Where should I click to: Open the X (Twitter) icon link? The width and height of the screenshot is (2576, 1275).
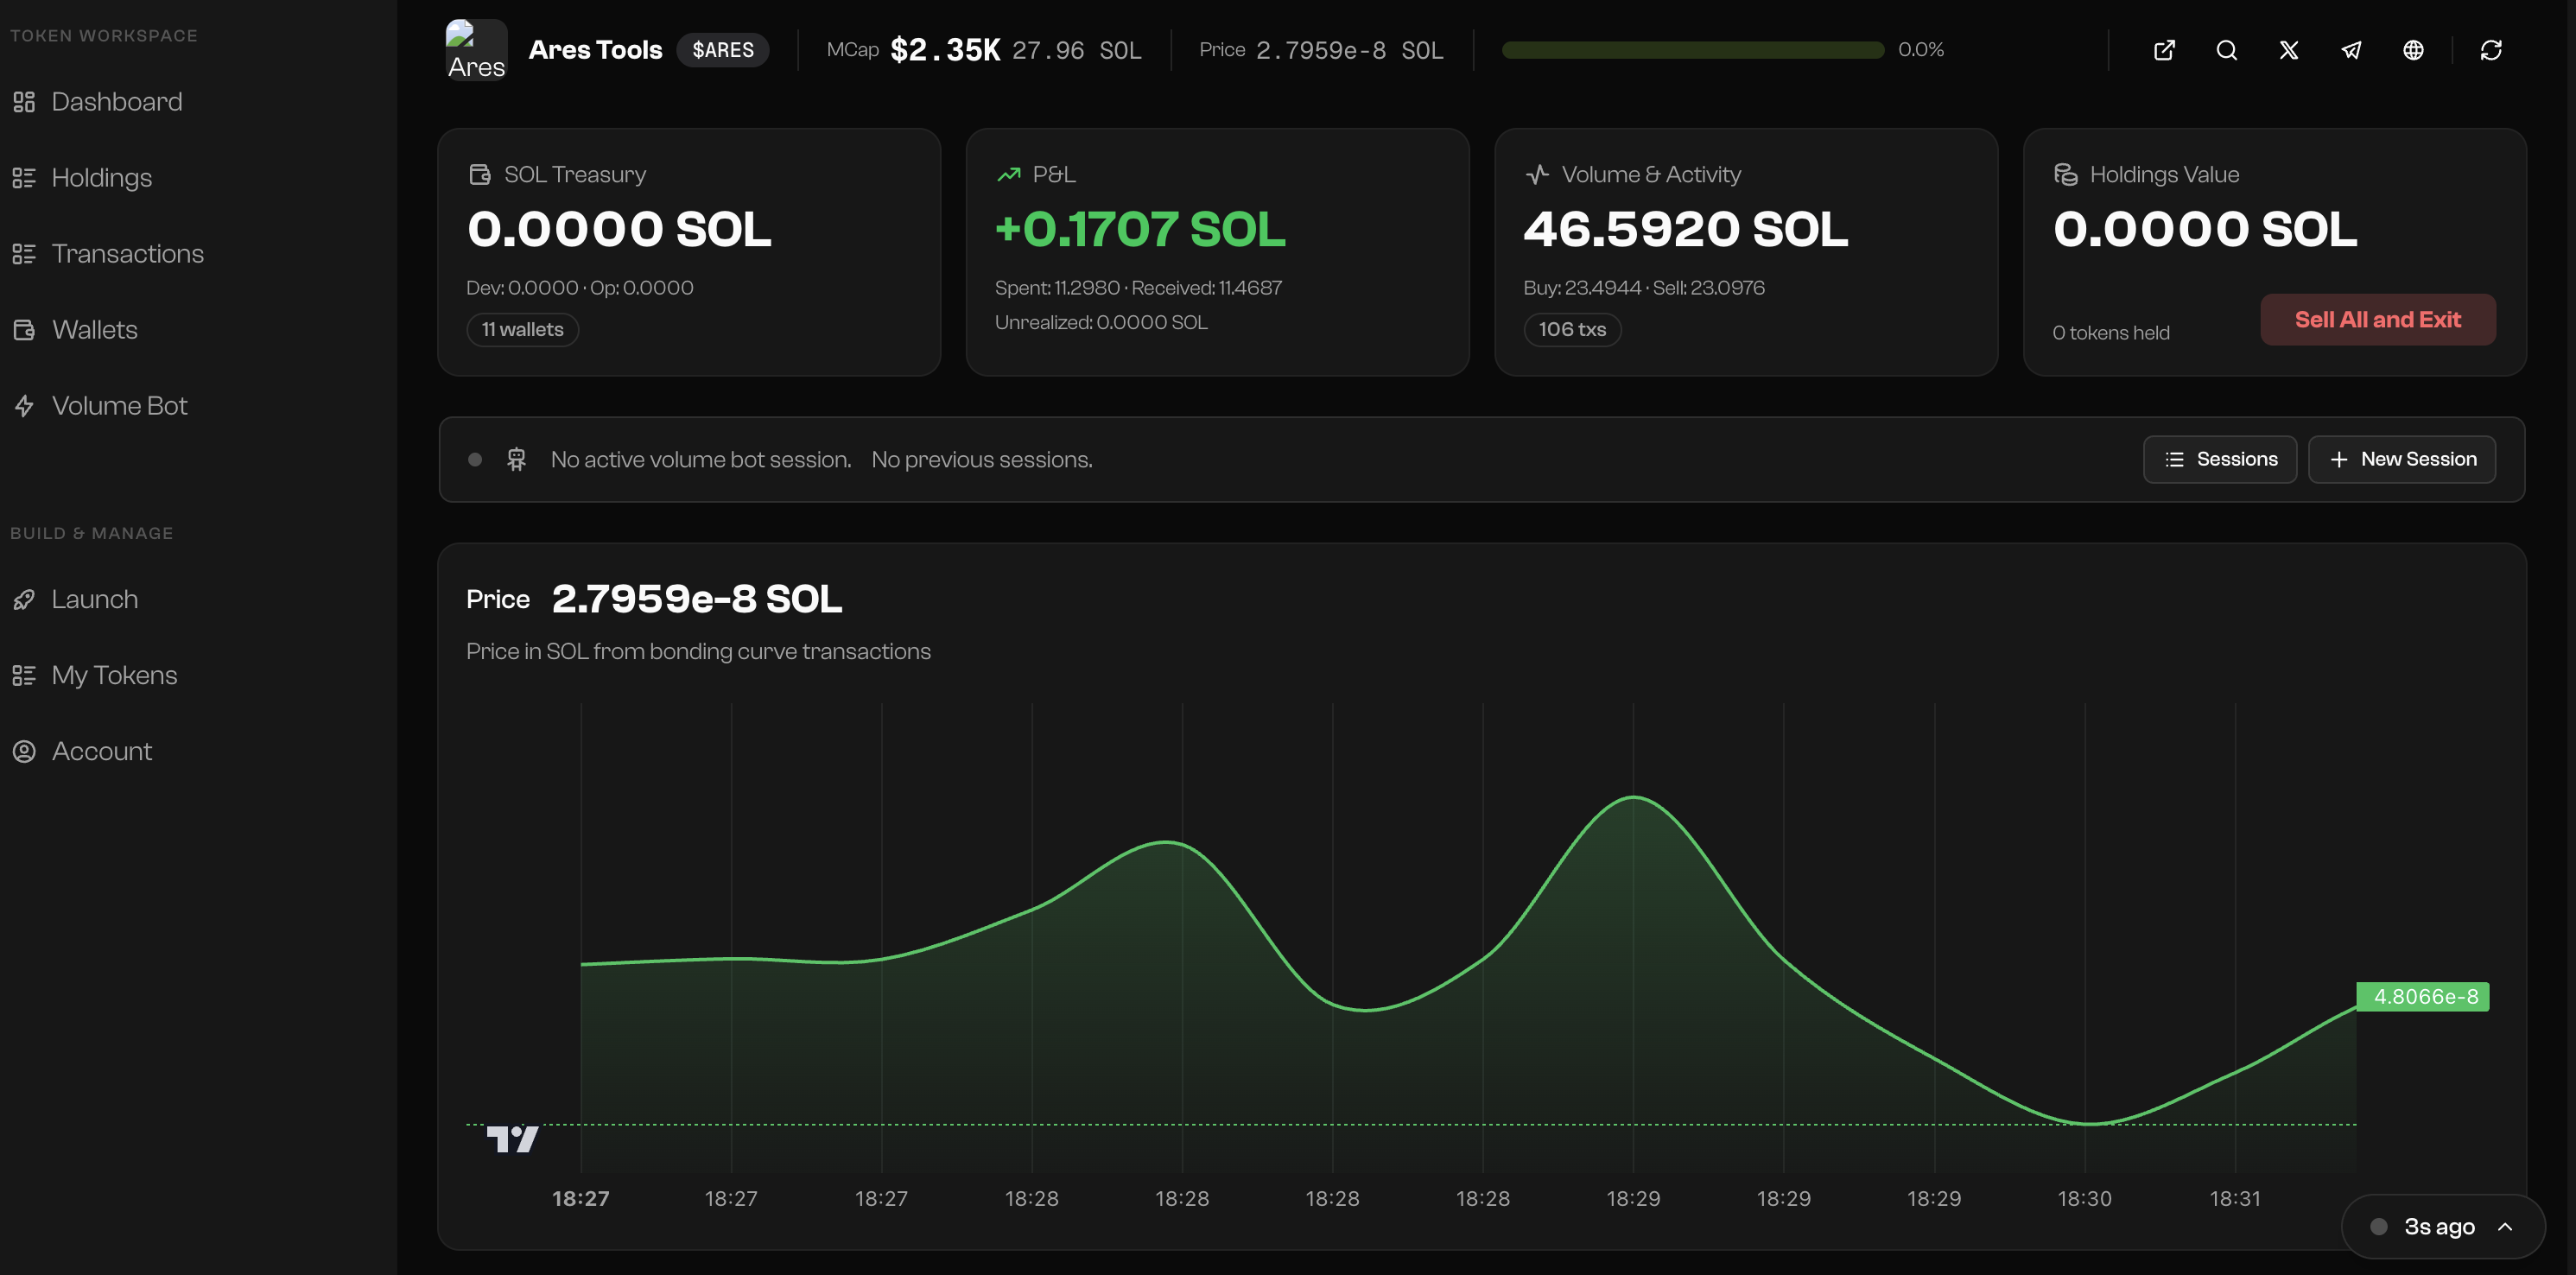(x=2289, y=50)
